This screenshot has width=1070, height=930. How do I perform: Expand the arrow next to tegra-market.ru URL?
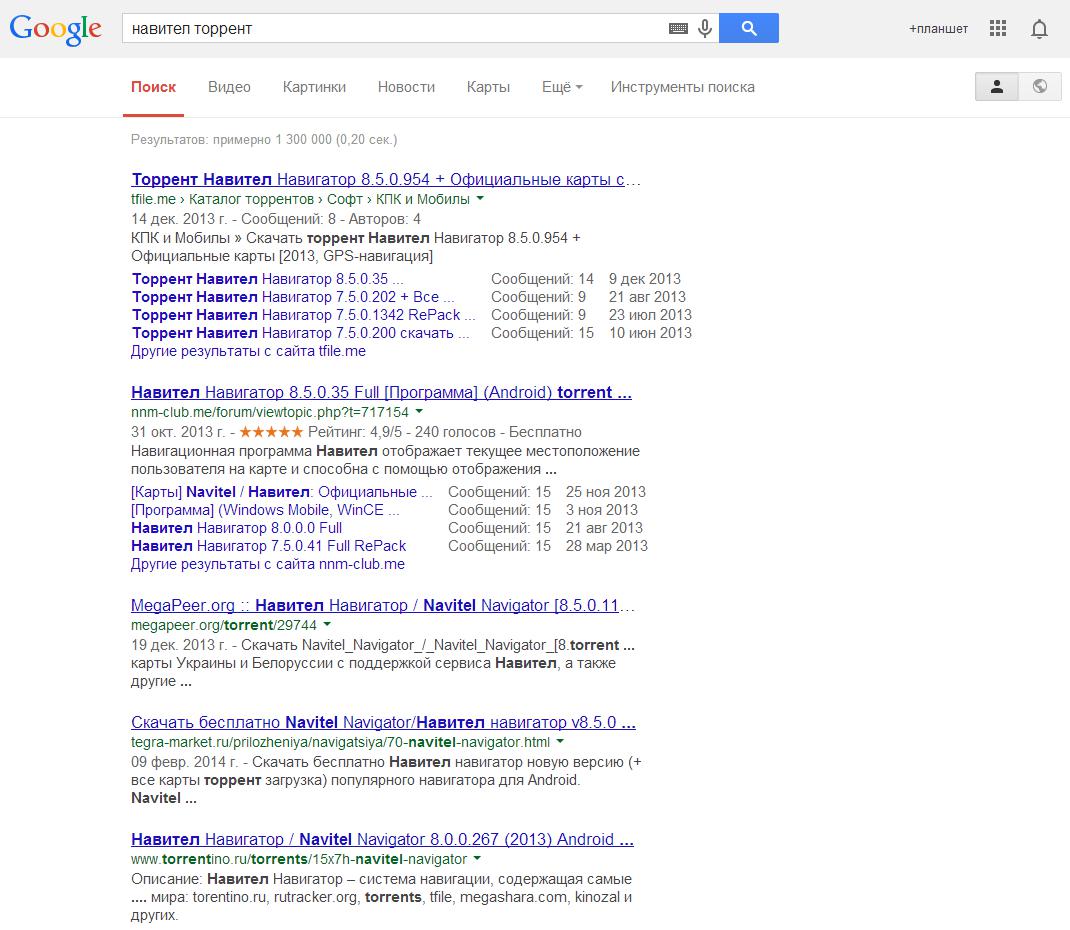560,742
